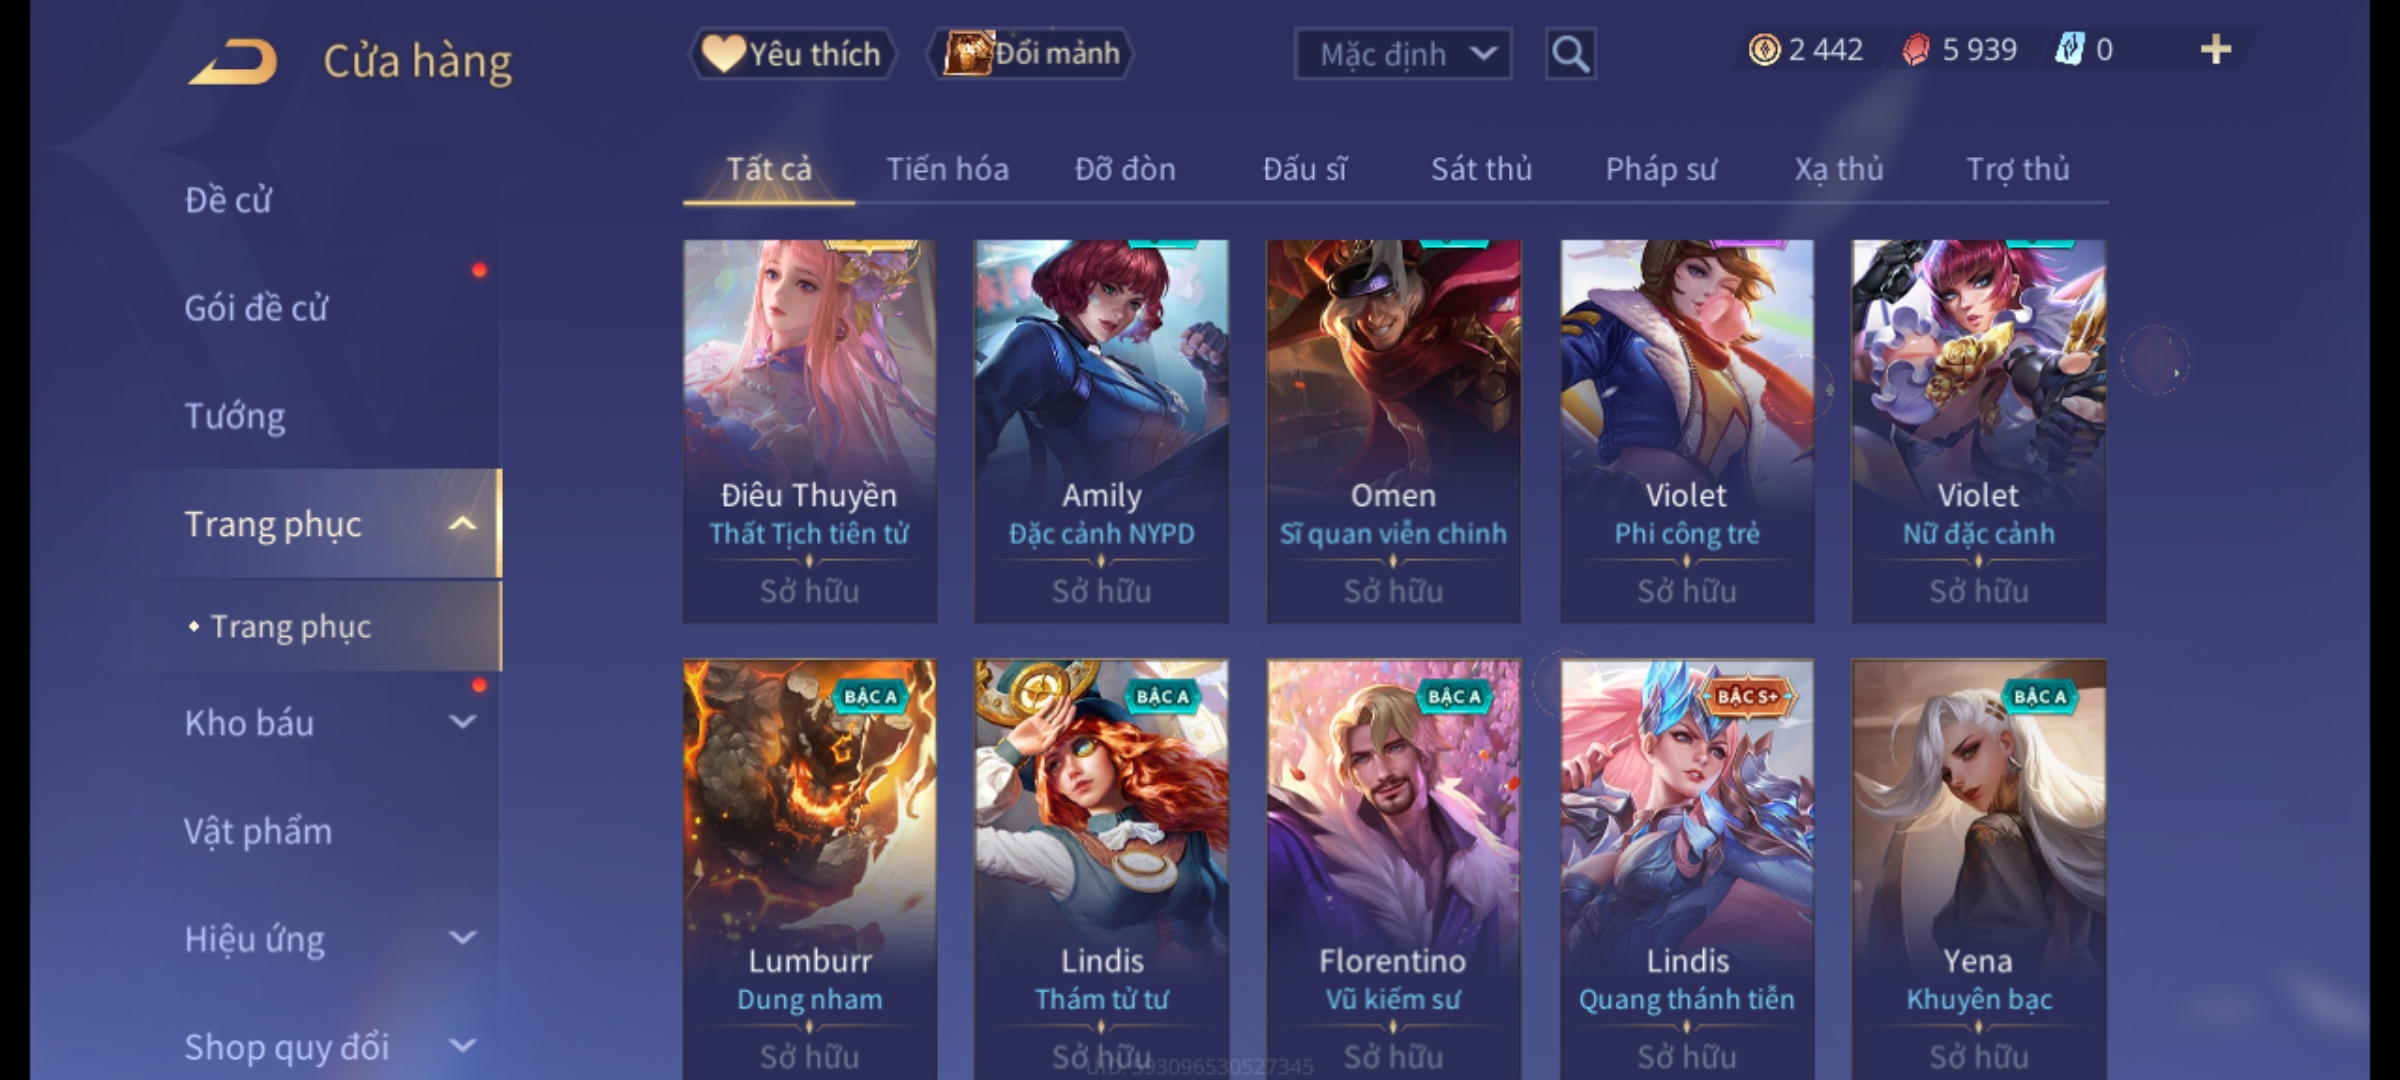2400x1080 pixels.
Task: Collapse the Trang phục sidebar section
Action: (462, 524)
